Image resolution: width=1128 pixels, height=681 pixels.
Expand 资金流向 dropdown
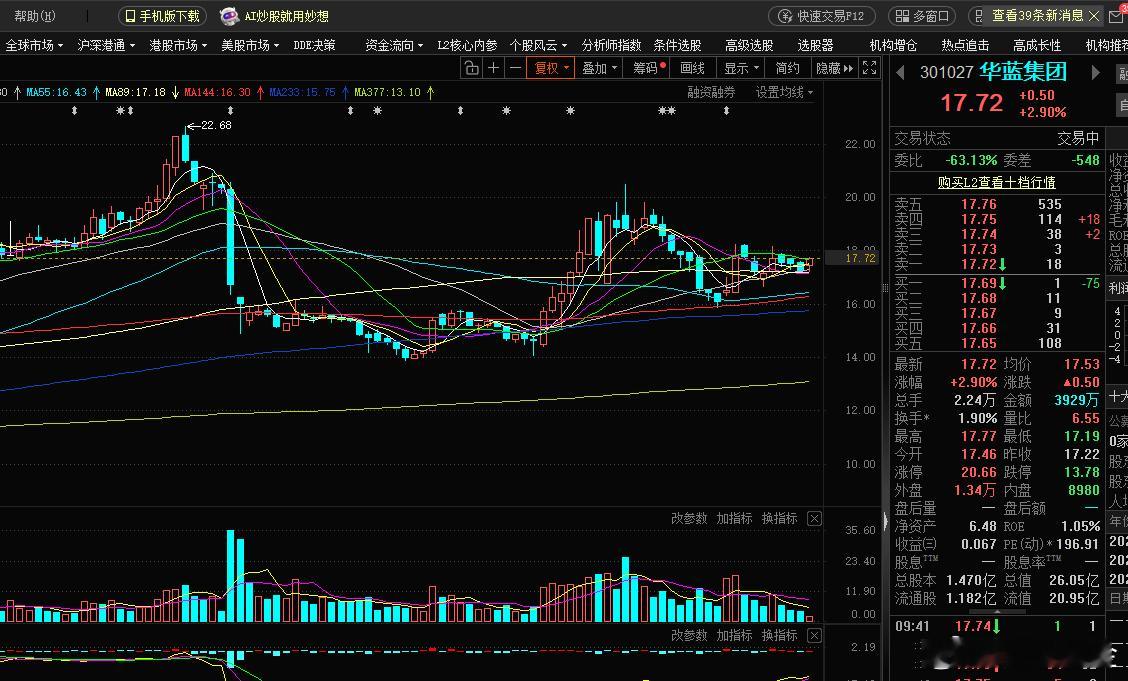(x=394, y=45)
